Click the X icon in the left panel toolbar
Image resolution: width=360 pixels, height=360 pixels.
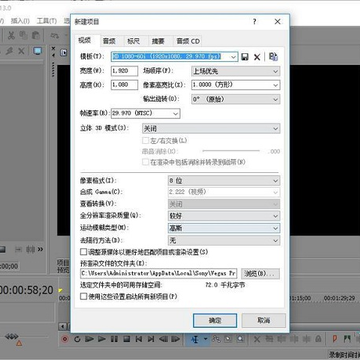(x=21, y=51)
